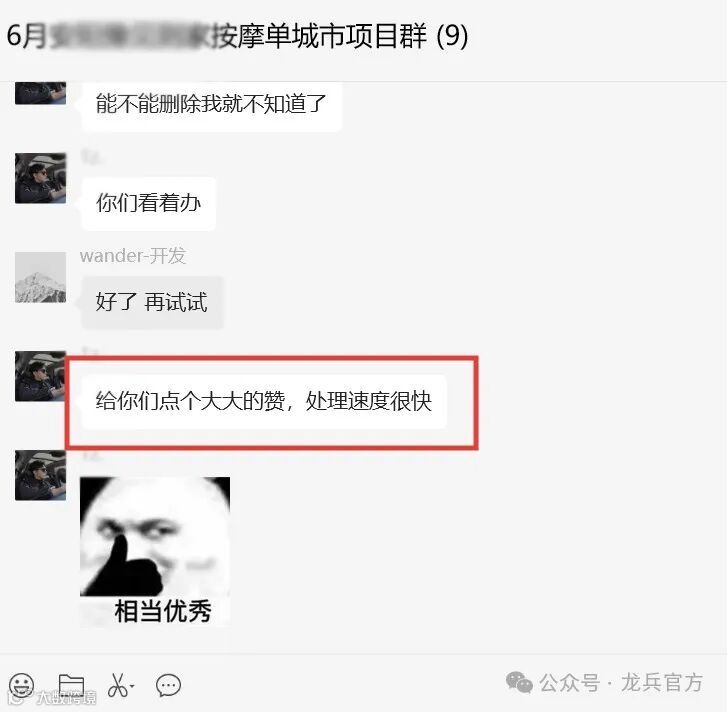
Task: Click the partially visible avatar at top
Action: coord(40,93)
